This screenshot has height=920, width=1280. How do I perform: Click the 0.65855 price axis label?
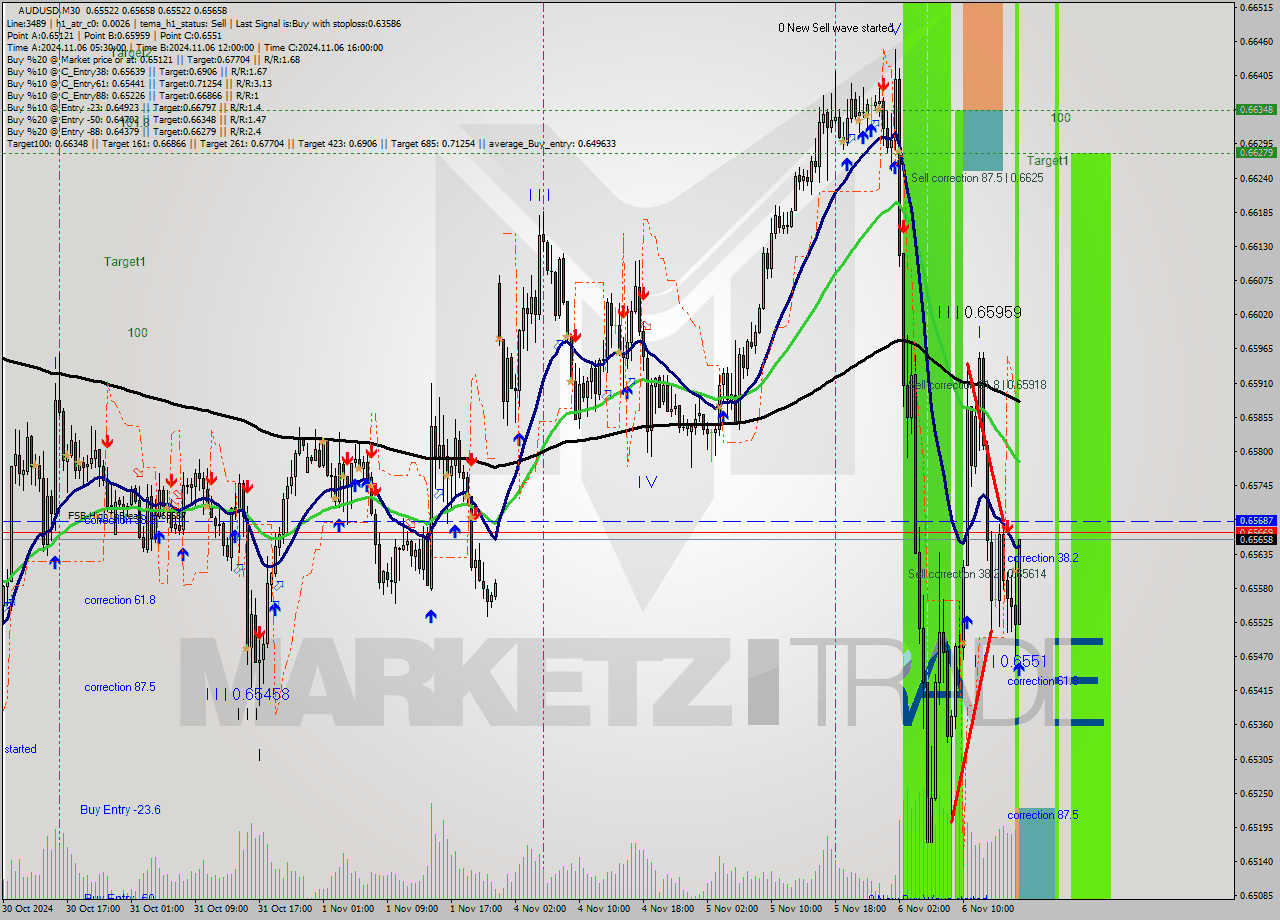click(1256, 417)
